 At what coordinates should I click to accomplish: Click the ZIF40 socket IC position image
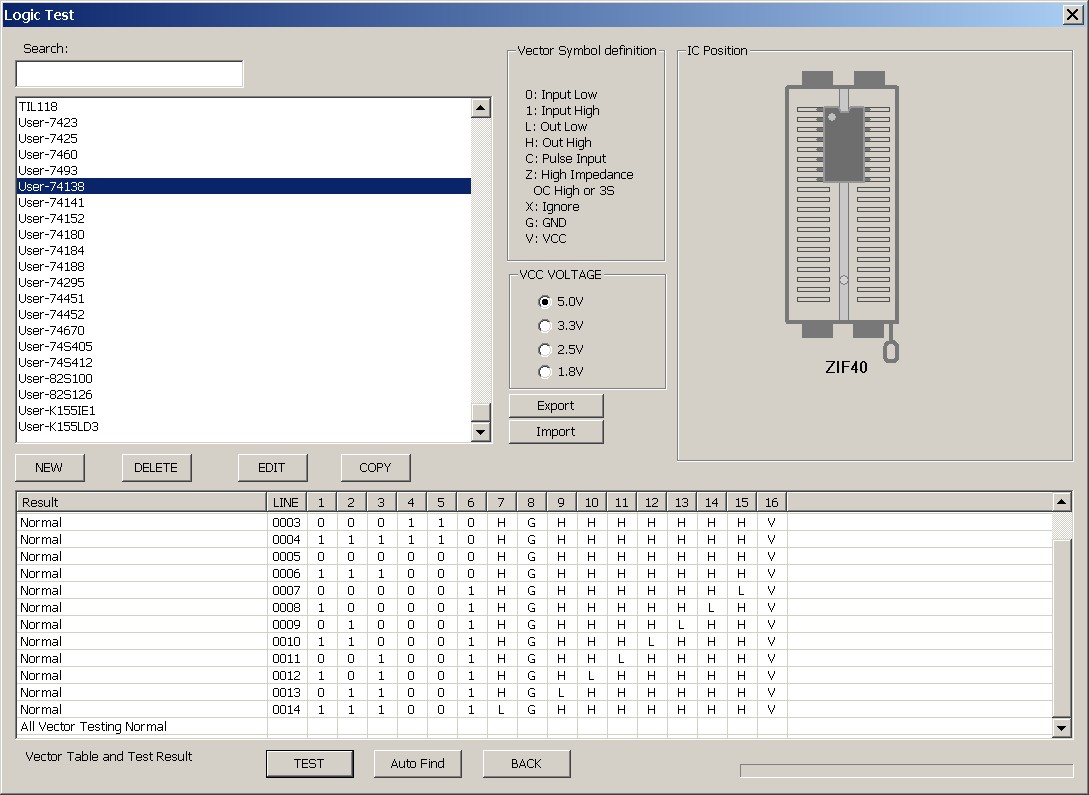(x=843, y=210)
